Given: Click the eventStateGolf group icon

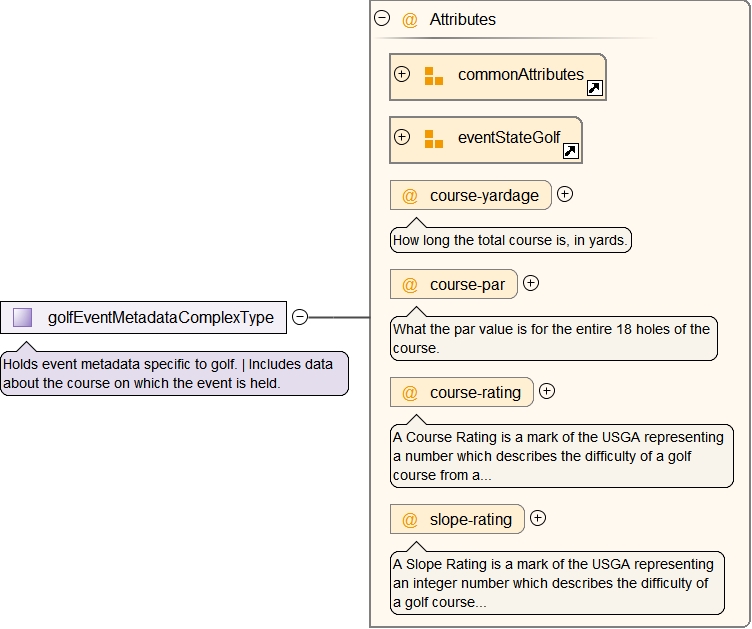Looking at the screenshot, I should (x=433, y=139).
